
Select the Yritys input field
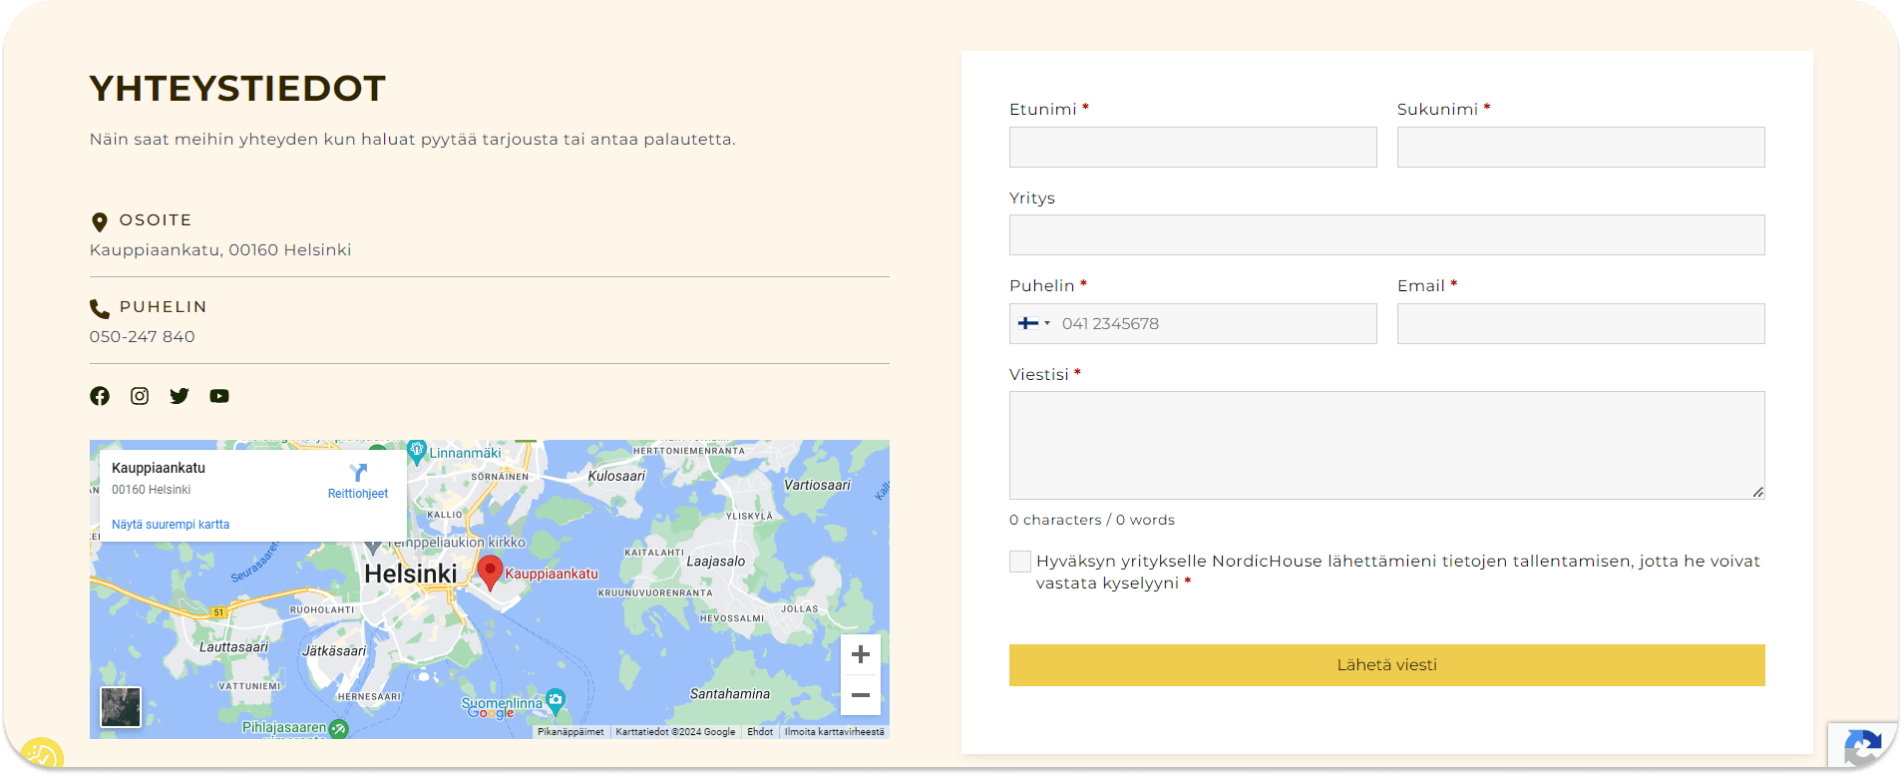pyautogui.click(x=1386, y=235)
